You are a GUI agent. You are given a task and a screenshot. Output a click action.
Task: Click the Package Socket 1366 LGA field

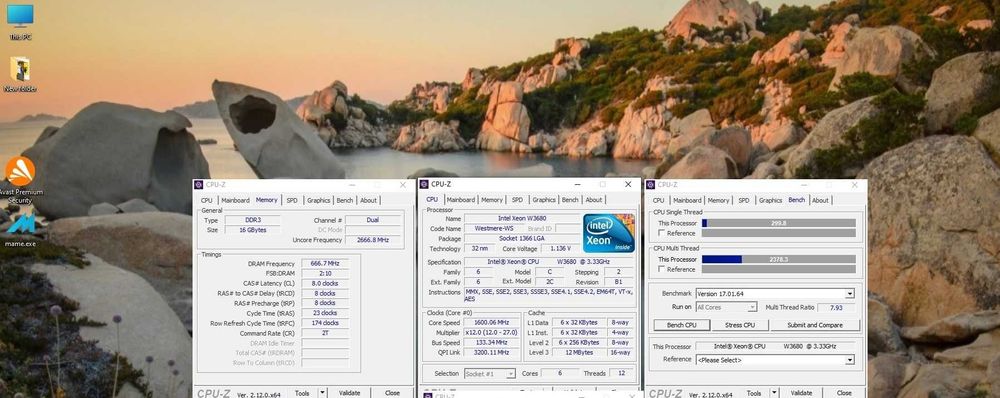point(522,239)
